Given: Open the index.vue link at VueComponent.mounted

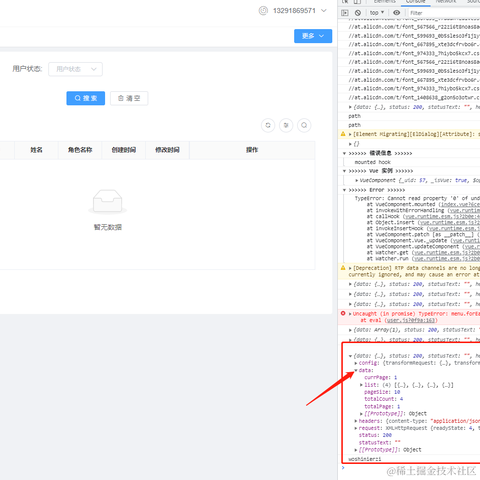Looking at the screenshot, I should (x=459, y=204).
